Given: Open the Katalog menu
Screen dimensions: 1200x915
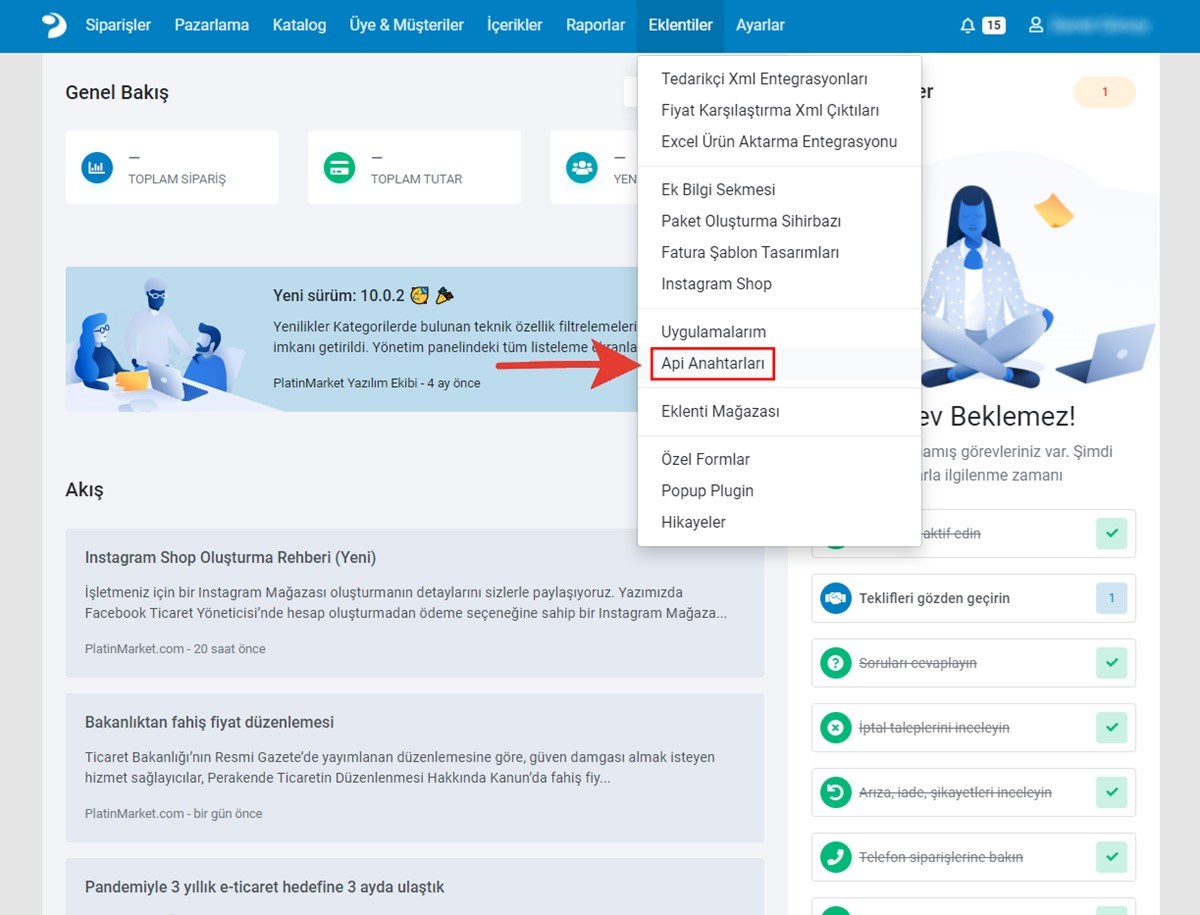Looking at the screenshot, I should pos(299,25).
